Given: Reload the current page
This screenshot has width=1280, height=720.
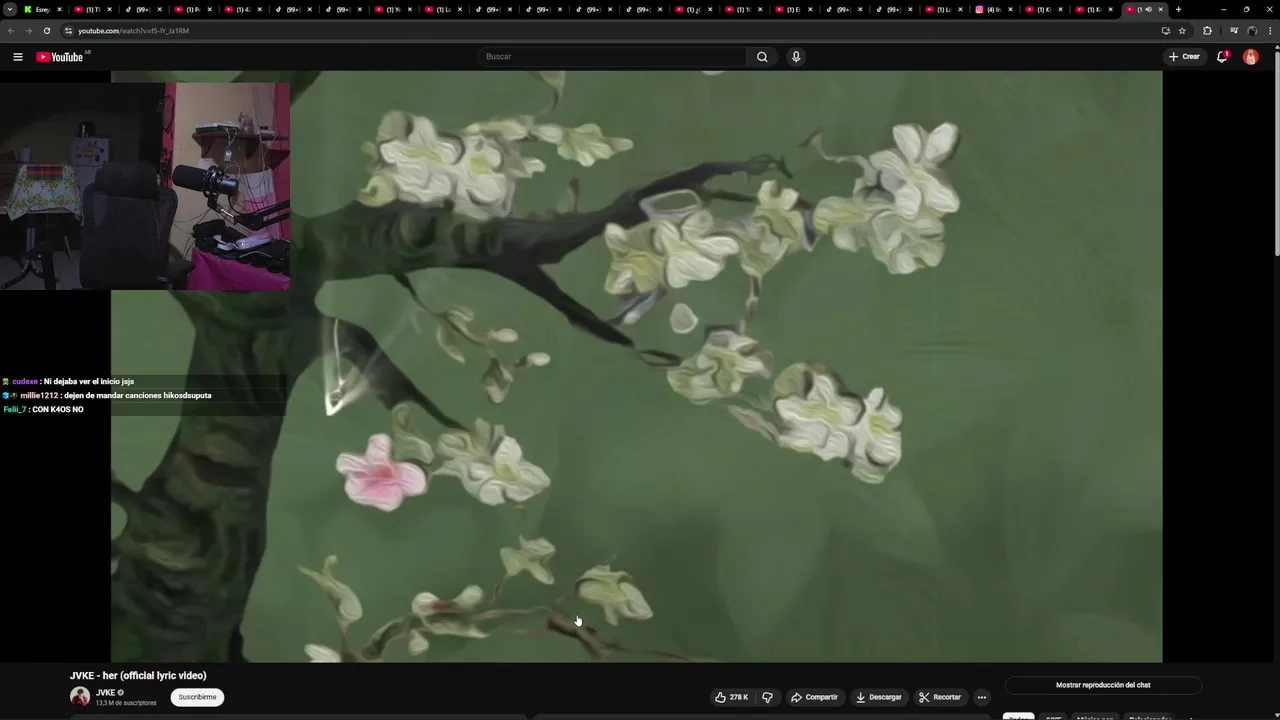Looking at the screenshot, I should [46, 31].
